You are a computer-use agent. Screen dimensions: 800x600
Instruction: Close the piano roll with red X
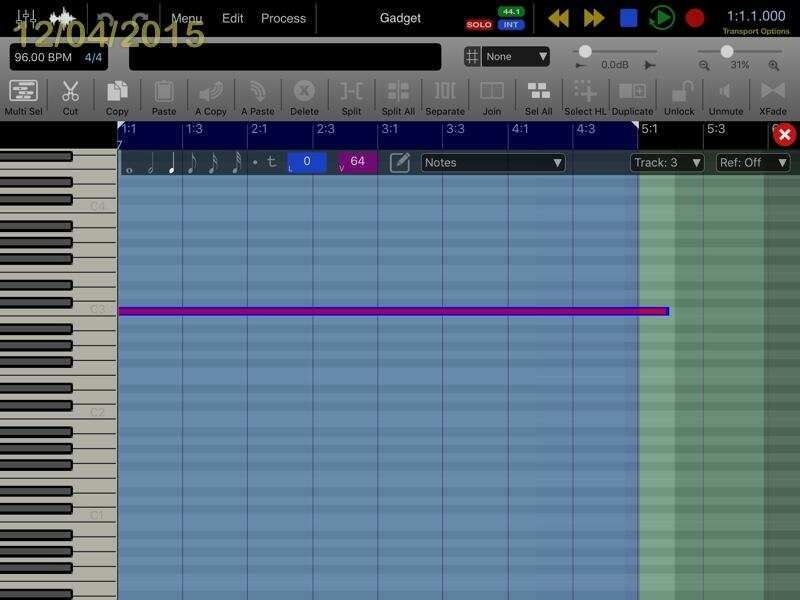coord(784,135)
